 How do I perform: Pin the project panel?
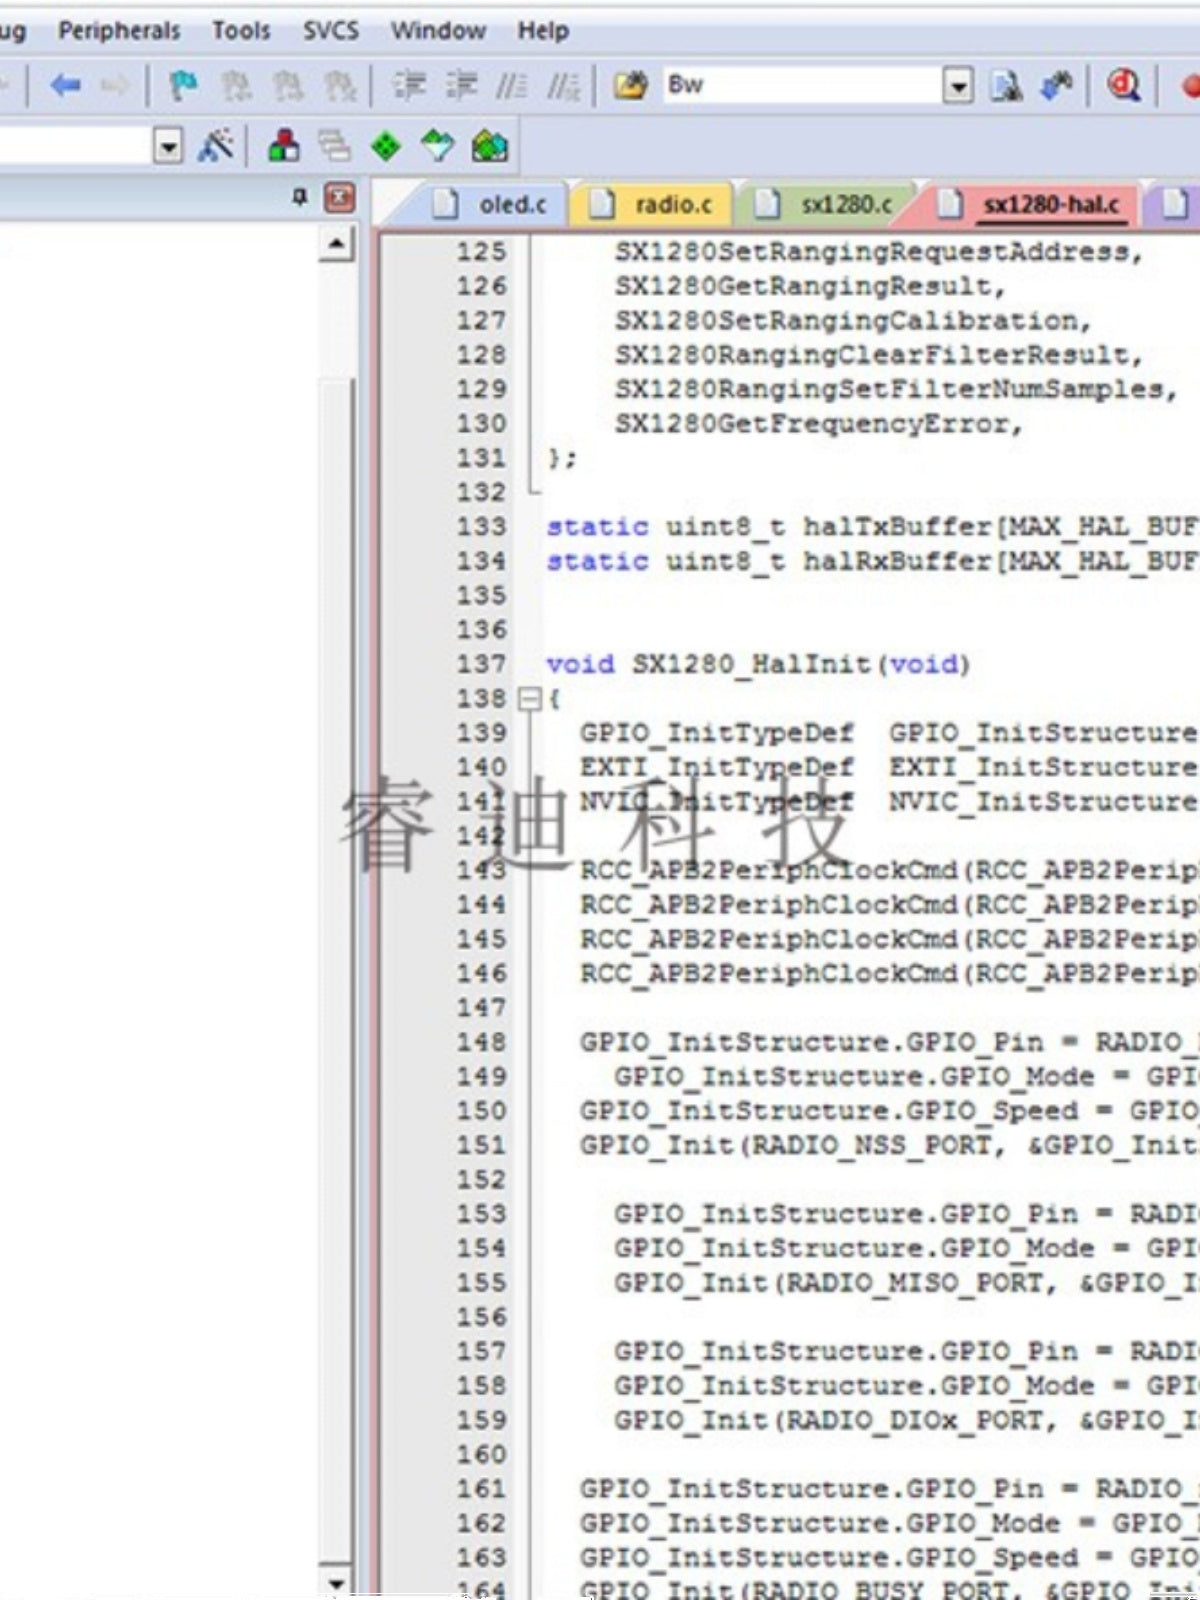299,197
